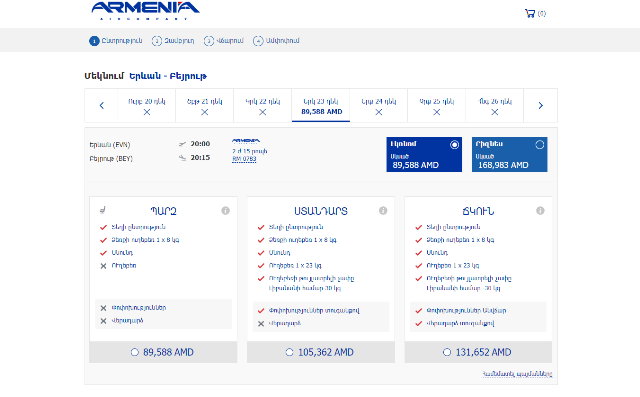Image resolution: width=640 pixels, height=397 pixels.
Task: Open info icon for the ՍՏԱՆԴԱՐՏ fare
Action: (383, 211)
